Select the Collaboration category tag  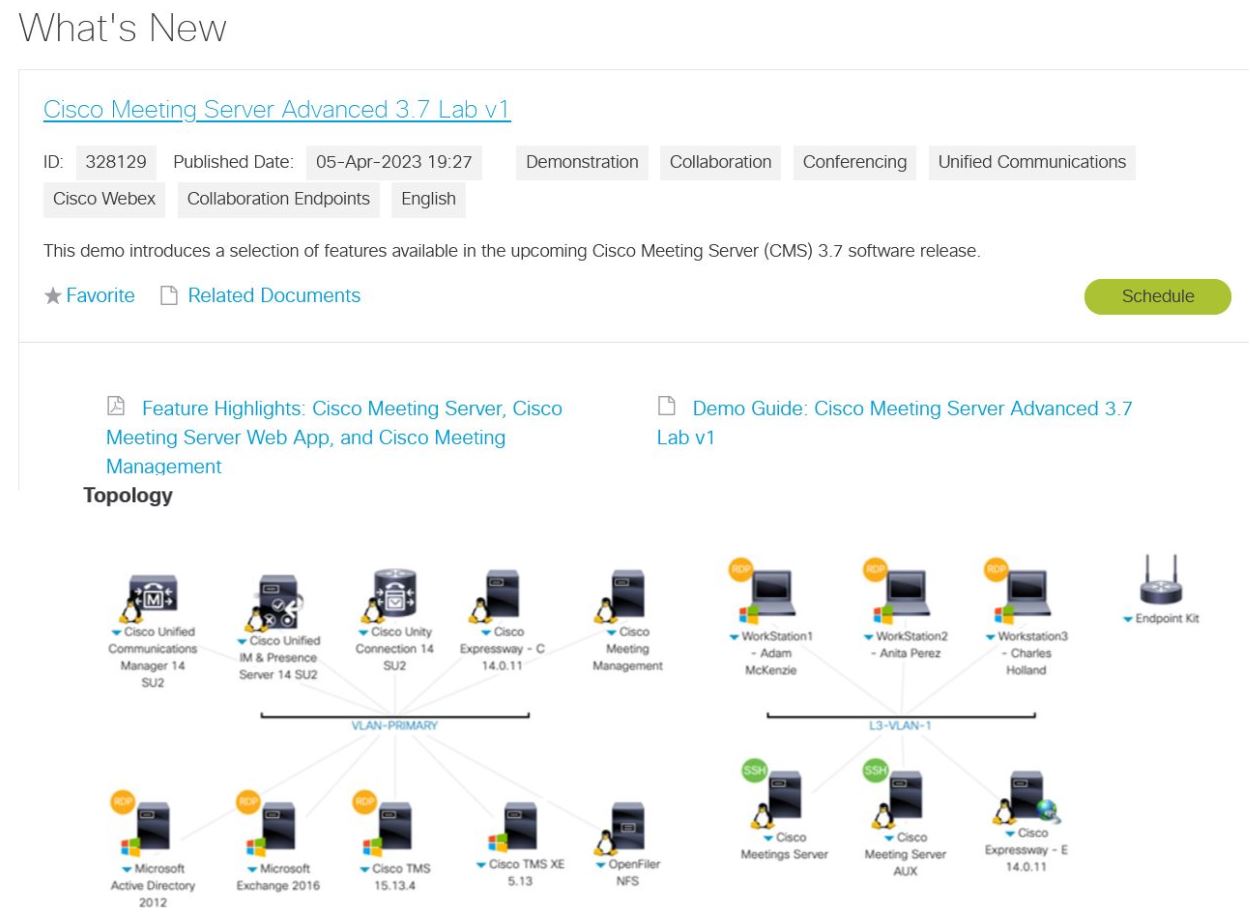pyautogui.click(x=719, y=162)
